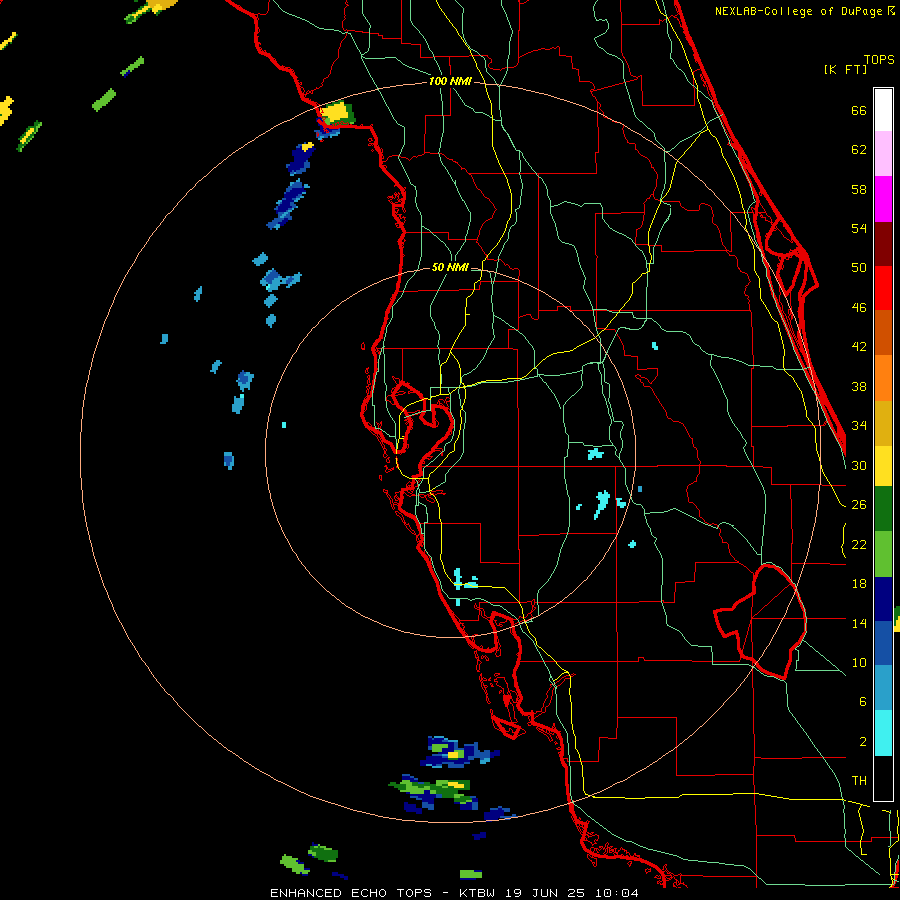
Task: Click the ENHANCED ECHO TOPS product title
Action: (x=351, y=893)
